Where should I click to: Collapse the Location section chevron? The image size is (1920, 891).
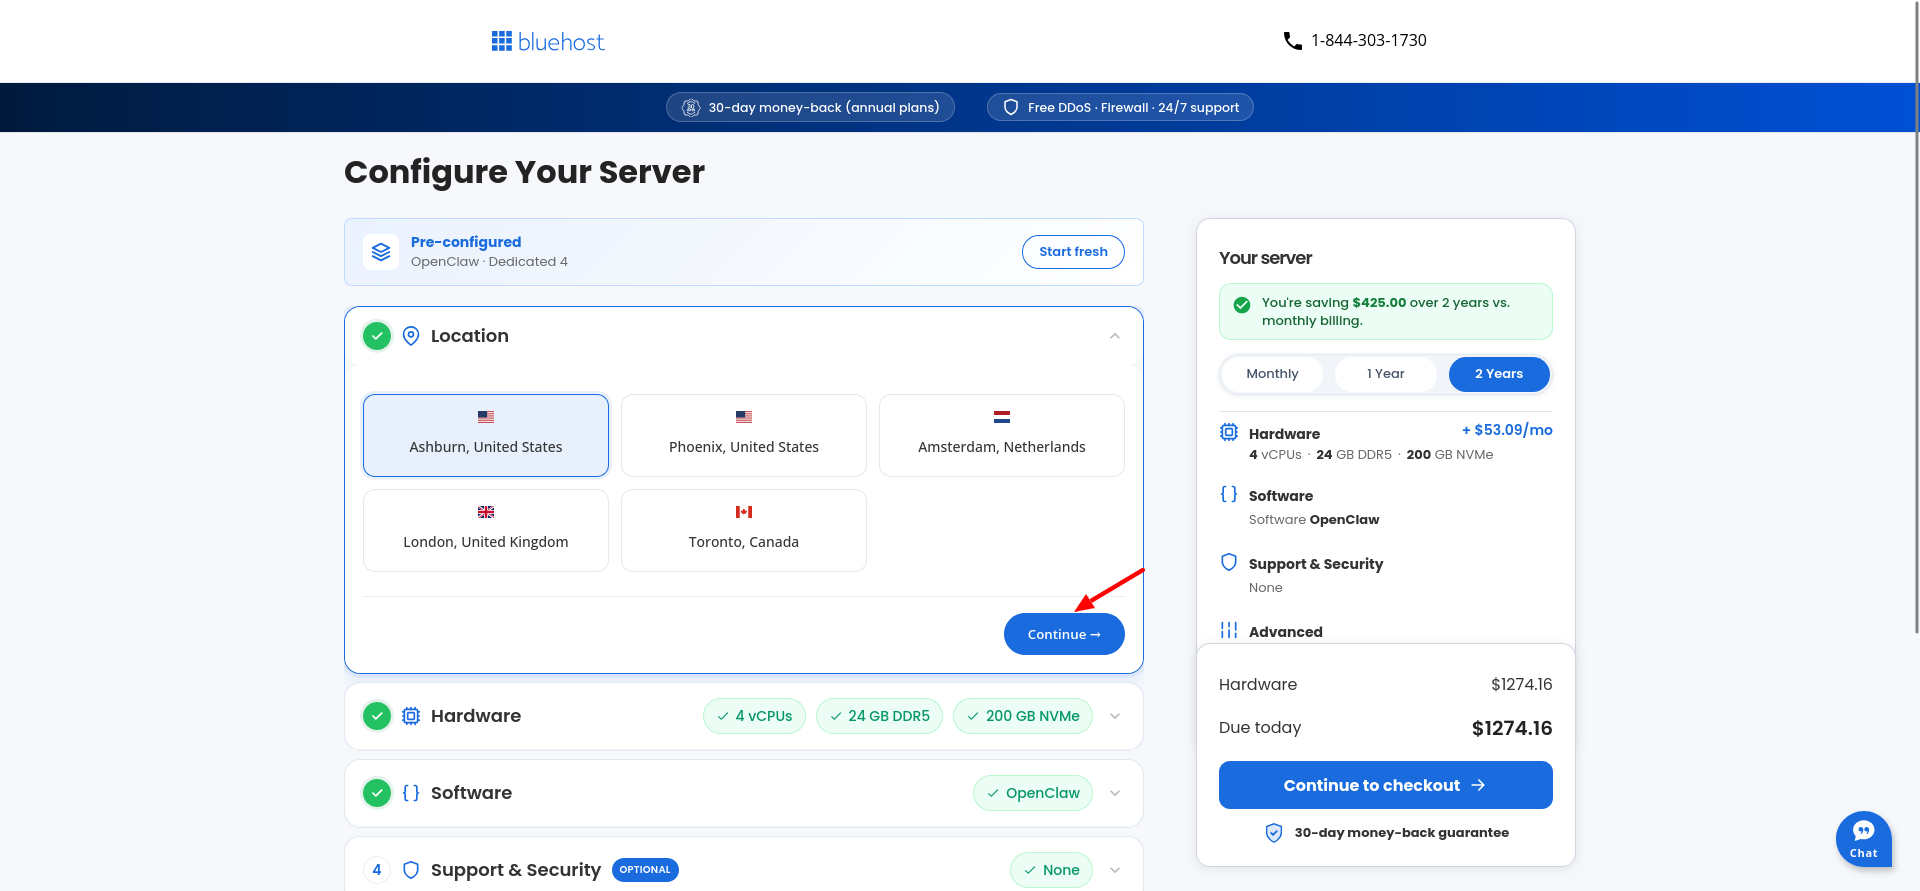[x=1115, y=336]
